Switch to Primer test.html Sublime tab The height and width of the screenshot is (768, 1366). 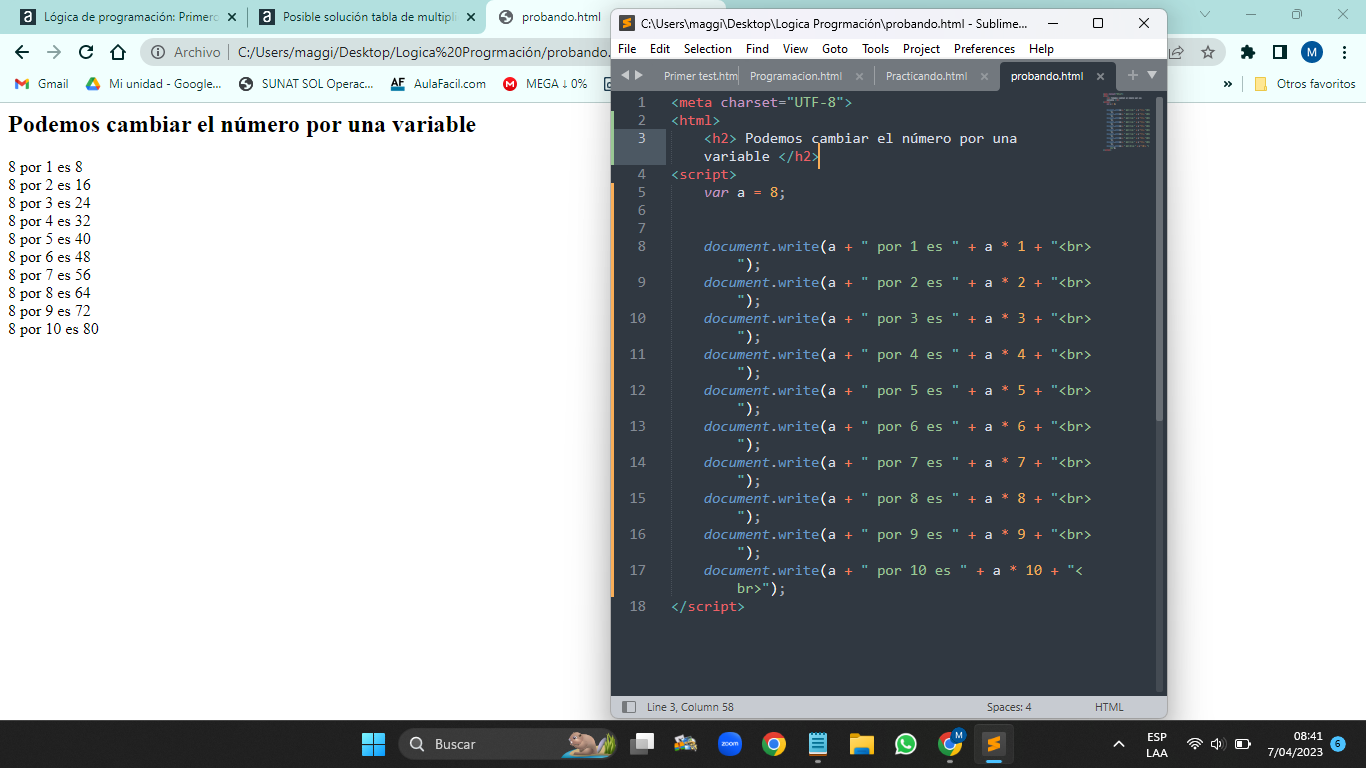(700, 76)
